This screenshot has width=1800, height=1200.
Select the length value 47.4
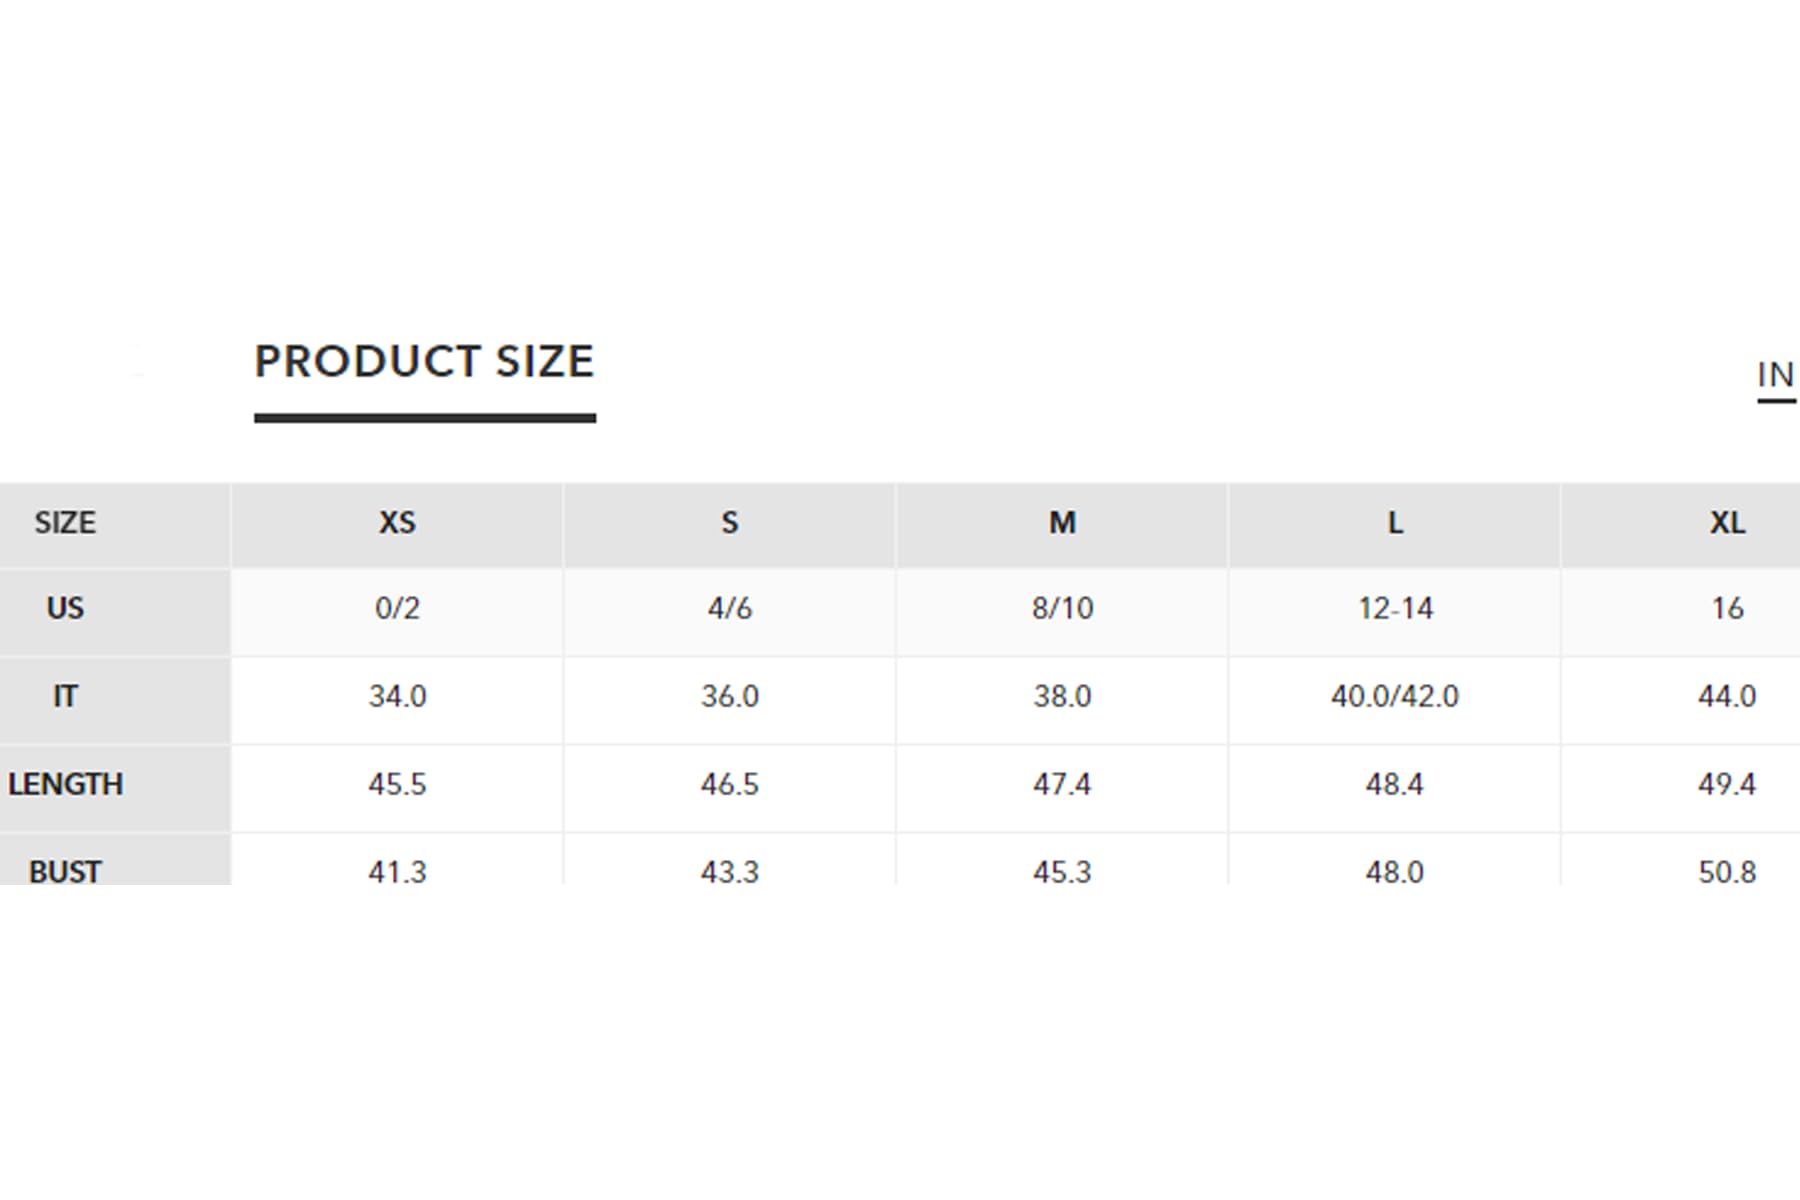[x=1062, y=785]
